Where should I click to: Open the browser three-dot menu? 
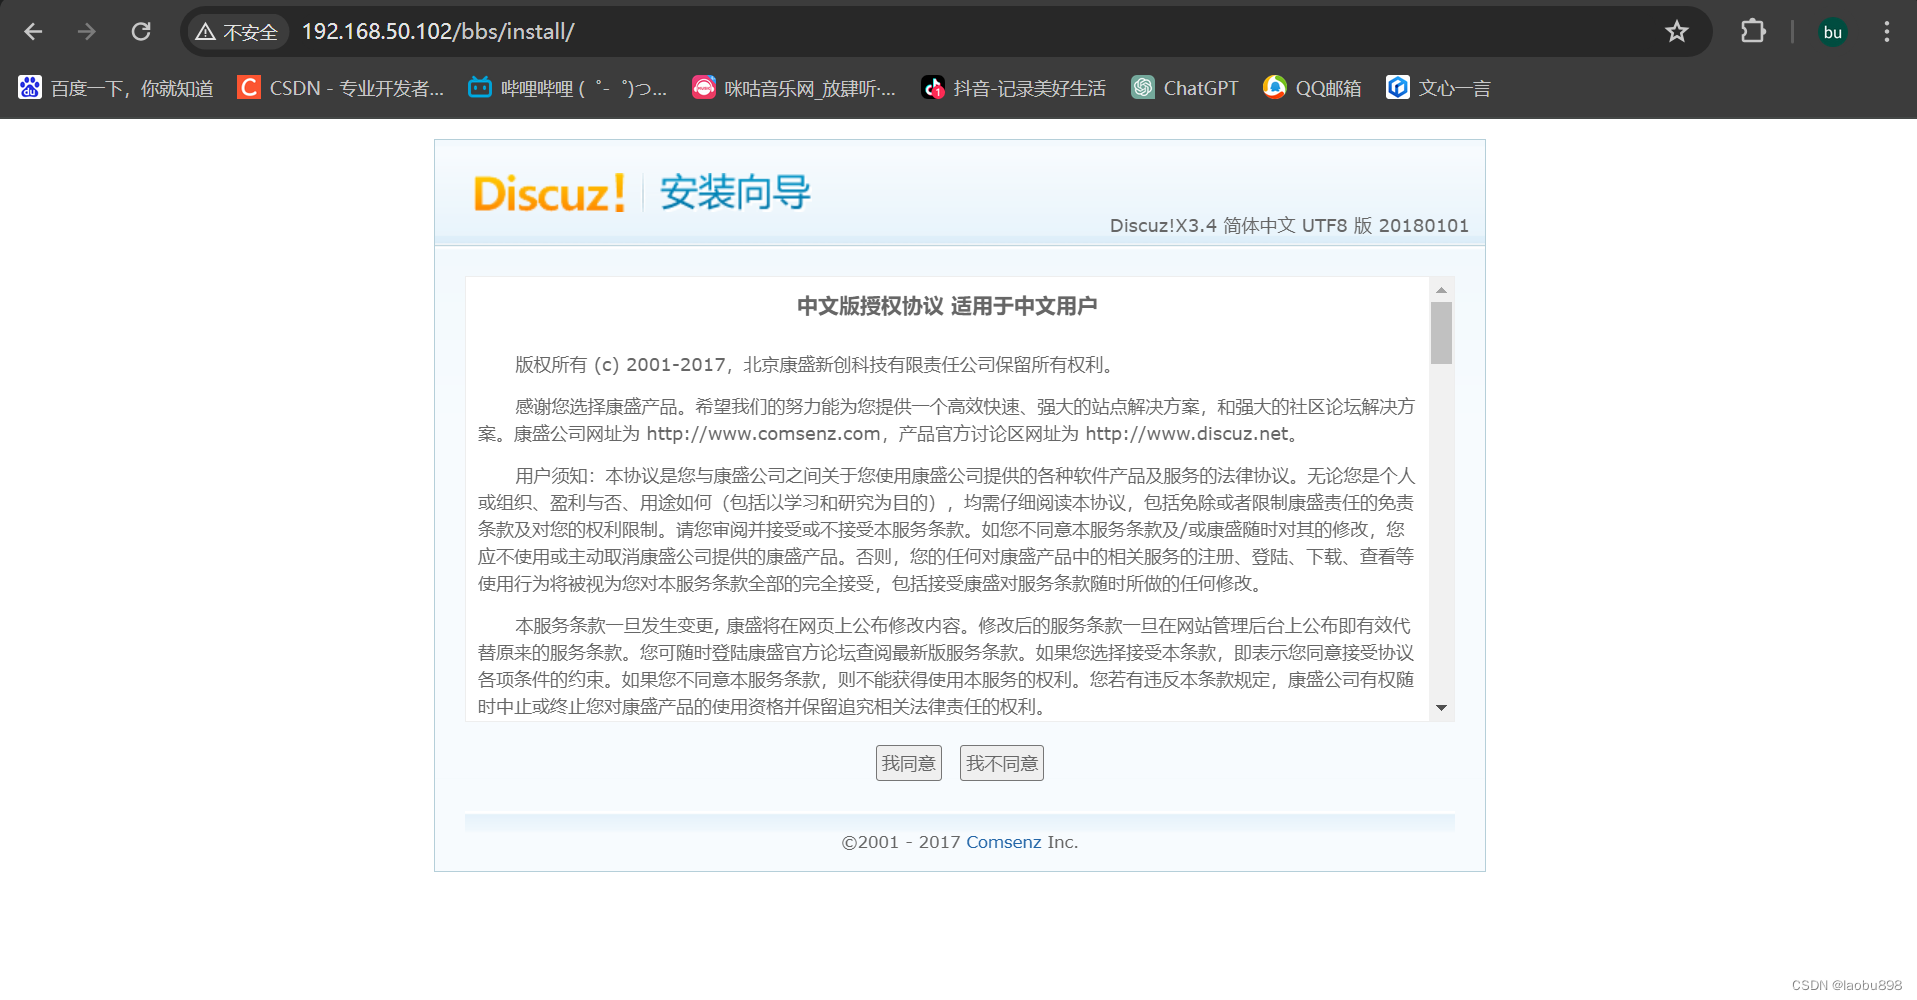pyautogui.click(x=1887, y=32)
